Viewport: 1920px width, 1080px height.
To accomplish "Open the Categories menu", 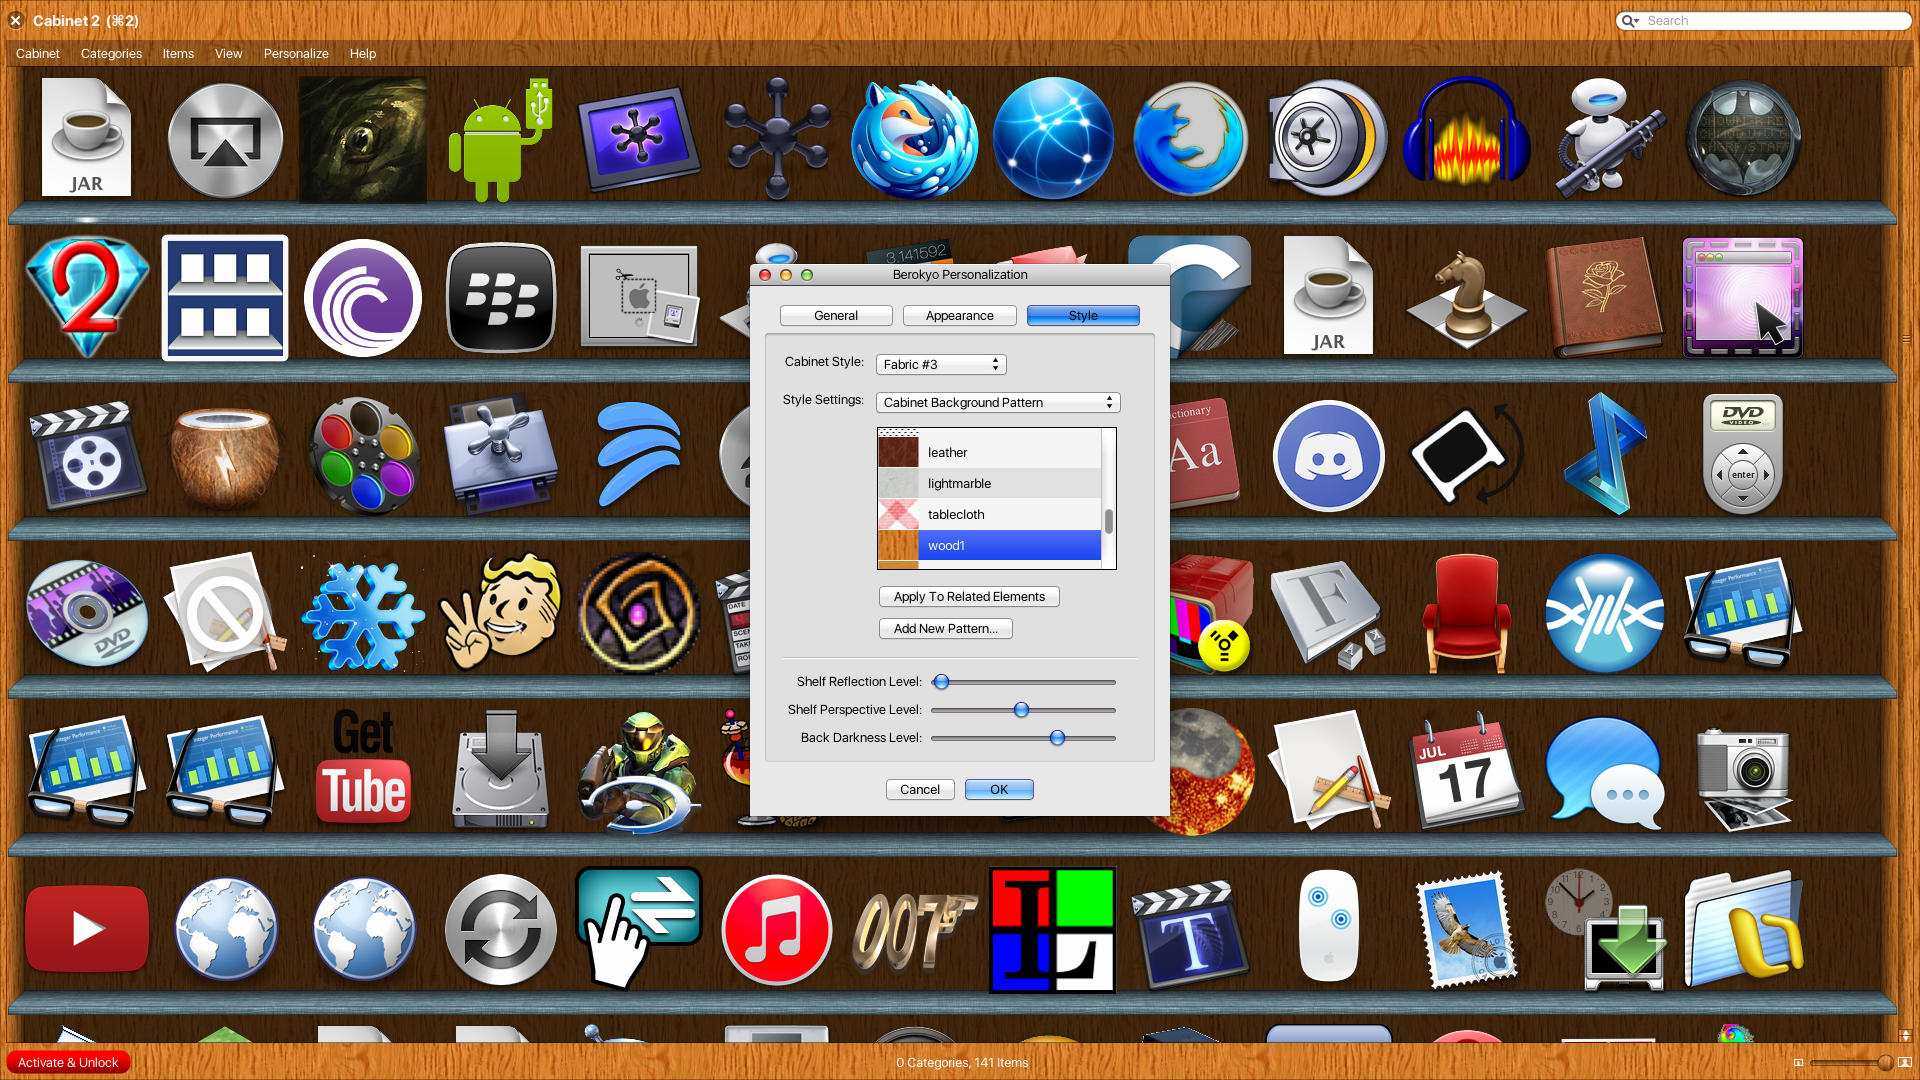I will [x=111, y=54].
